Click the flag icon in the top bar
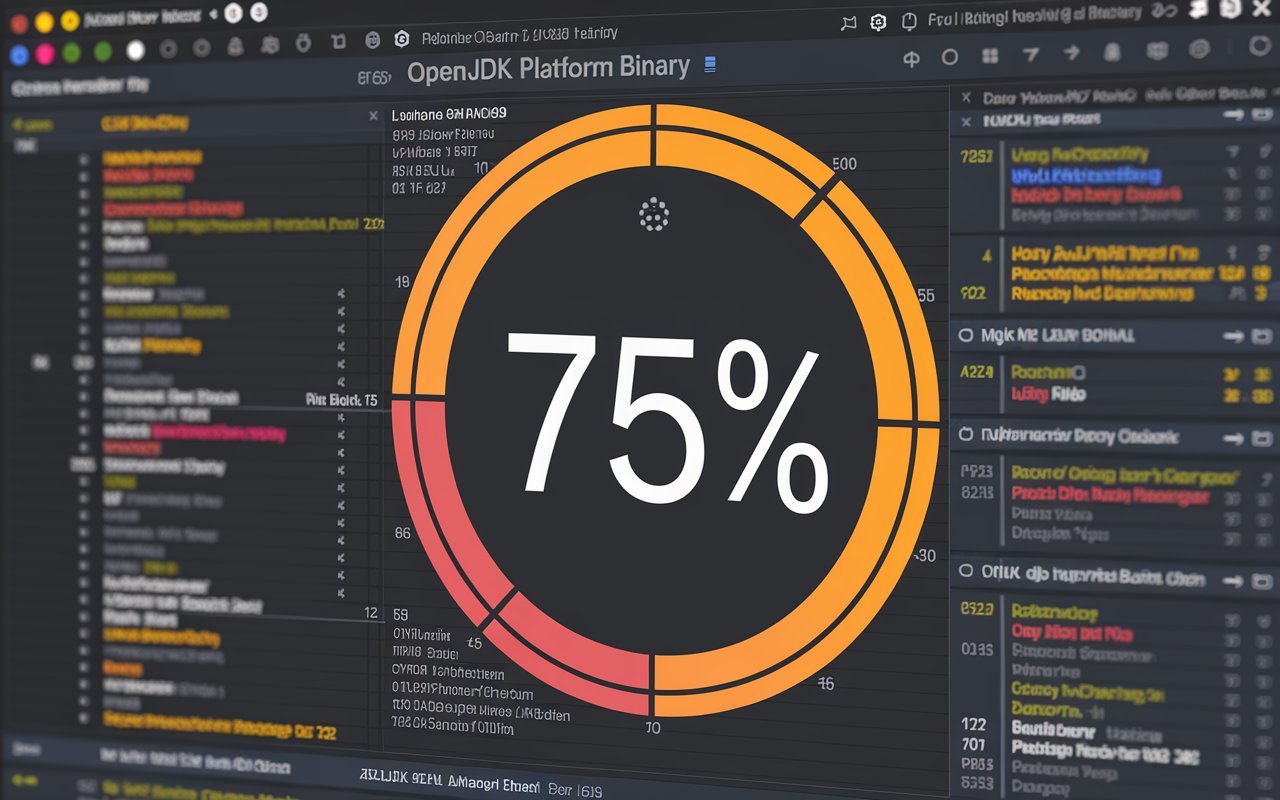This screenshot has height=800, width=1280. pos(849,22)
